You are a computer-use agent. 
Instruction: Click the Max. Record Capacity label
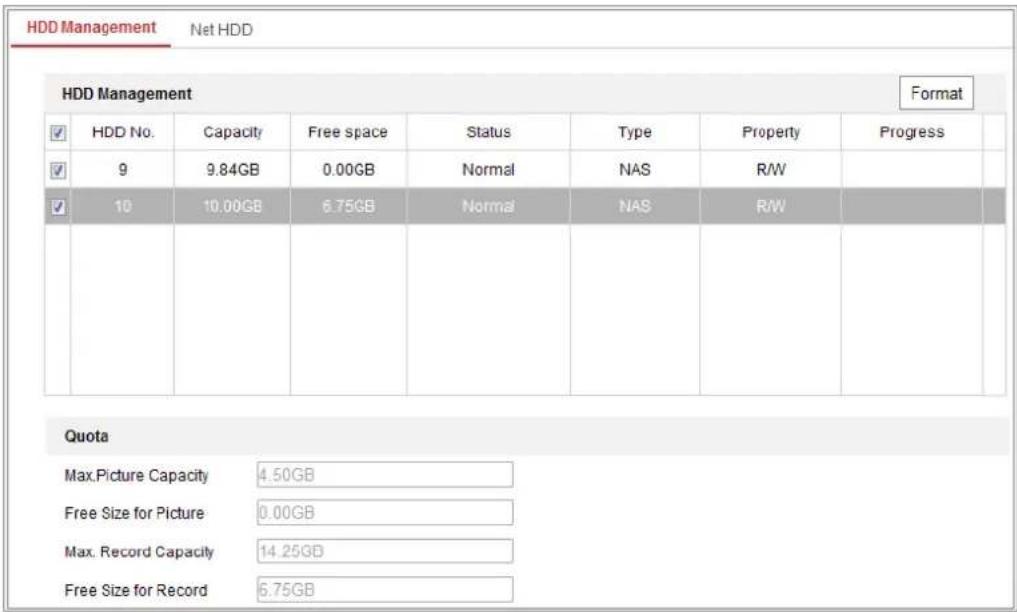point(139,552)
